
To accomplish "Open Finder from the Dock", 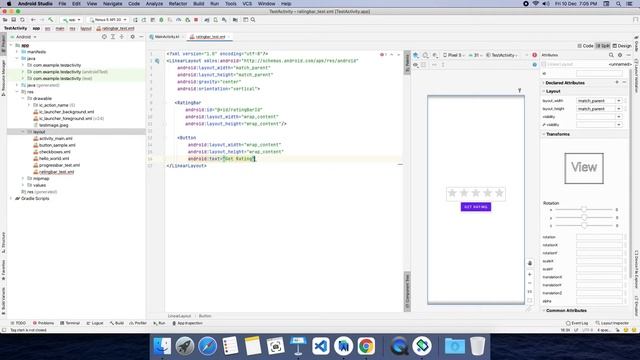I will 162,346.
